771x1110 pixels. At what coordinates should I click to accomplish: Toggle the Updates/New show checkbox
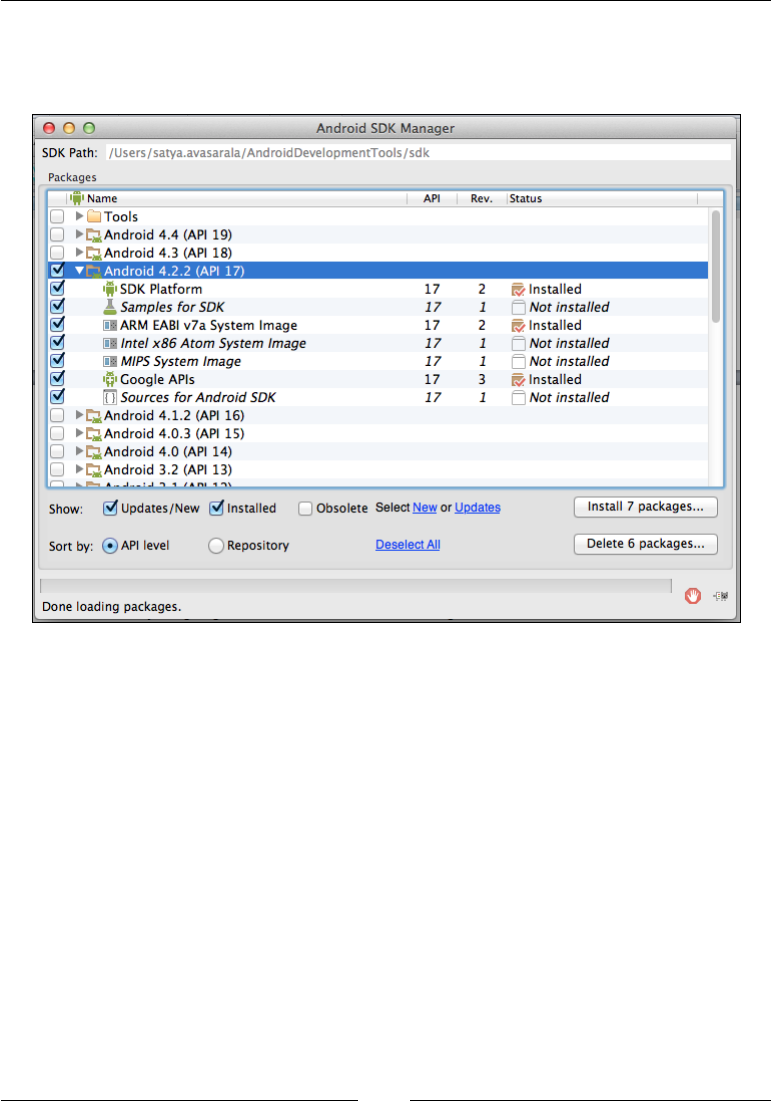110,508
